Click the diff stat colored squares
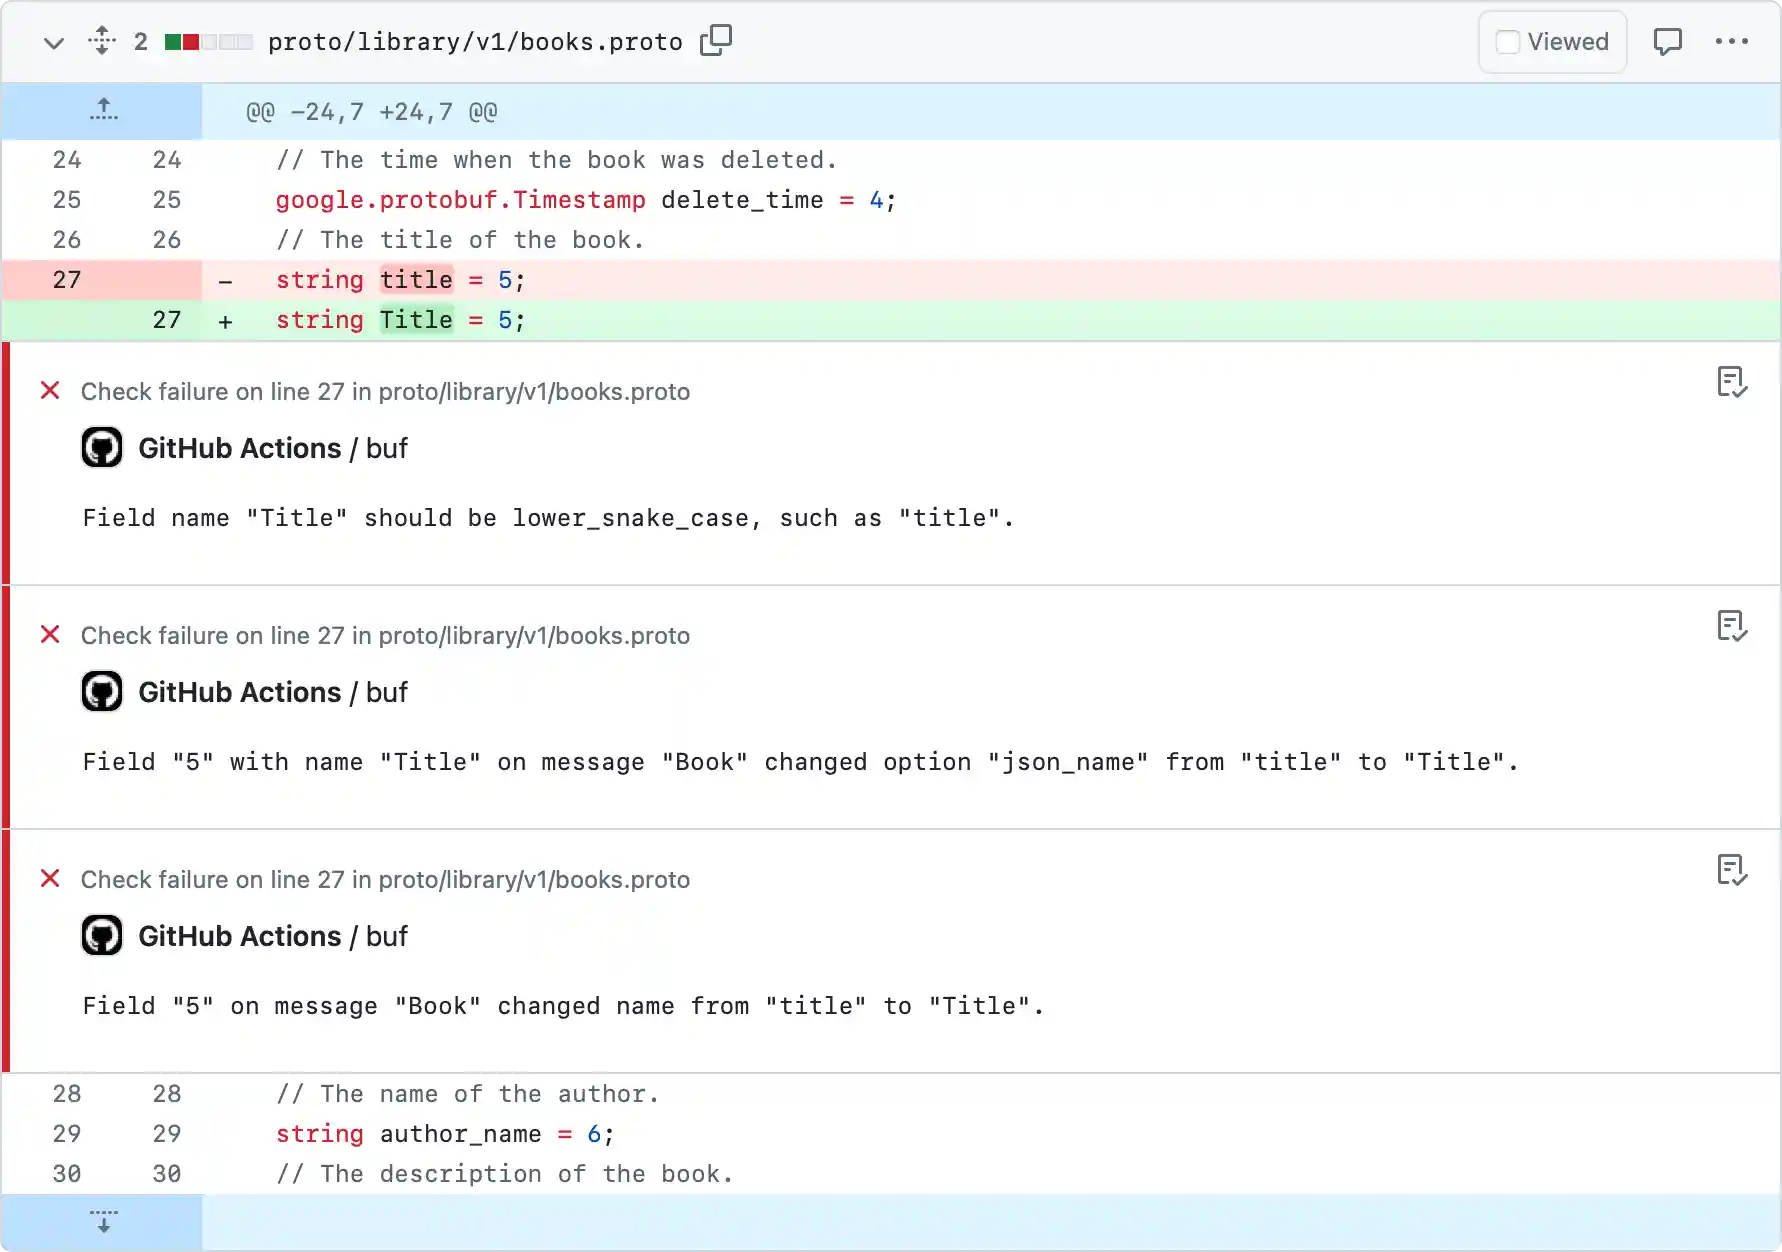This screenshot has width=1782, height=1252. [207, 41]
